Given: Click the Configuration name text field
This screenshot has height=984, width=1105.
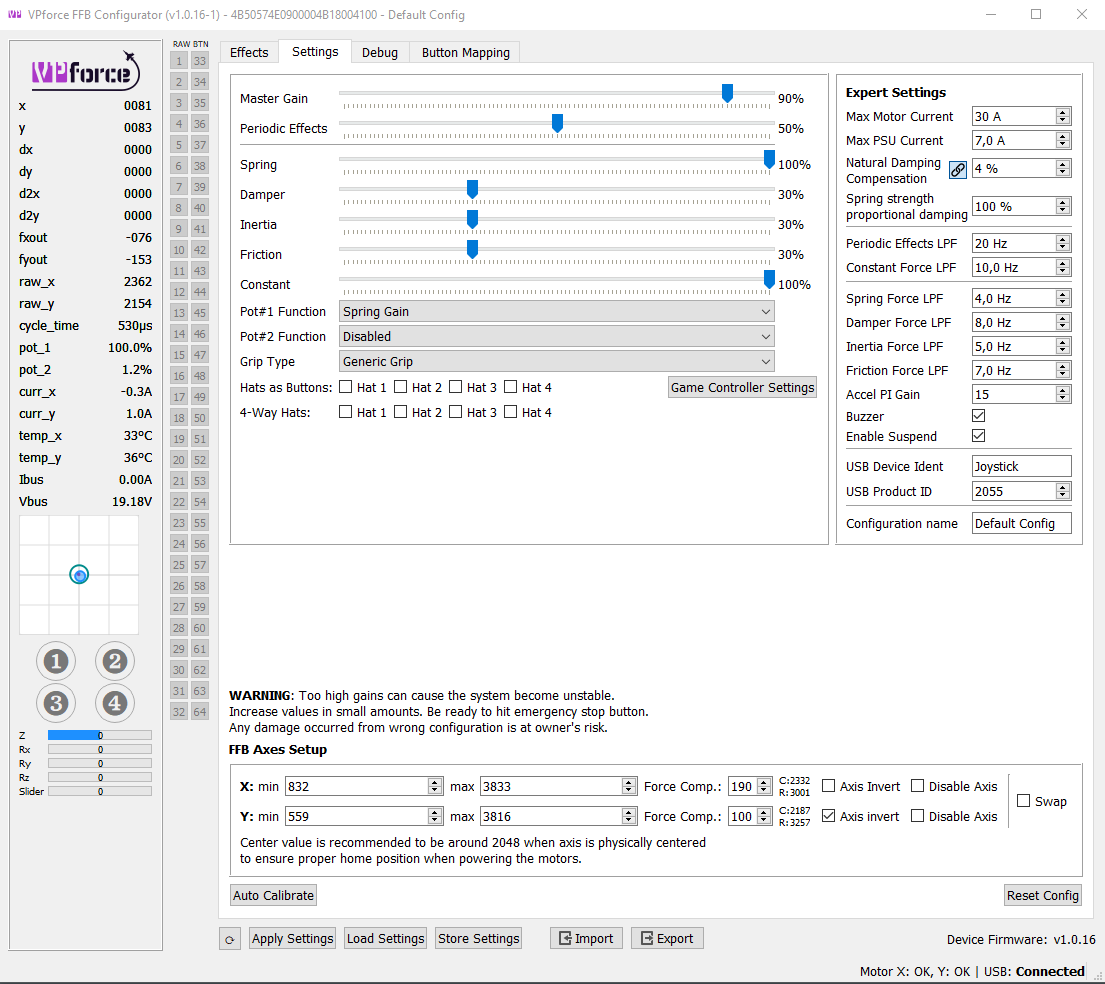Looking at the screenshot, I should click(x=1021, y=524).
